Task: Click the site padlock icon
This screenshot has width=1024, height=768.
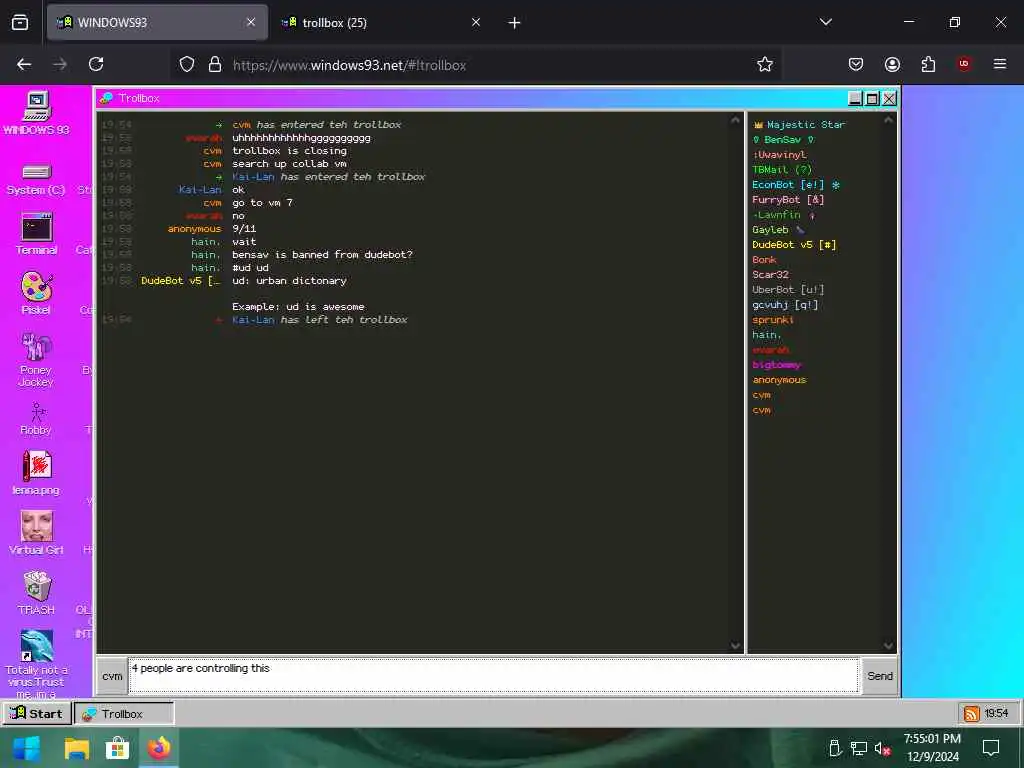Action: pyautogui.click(x=214, y=65)
